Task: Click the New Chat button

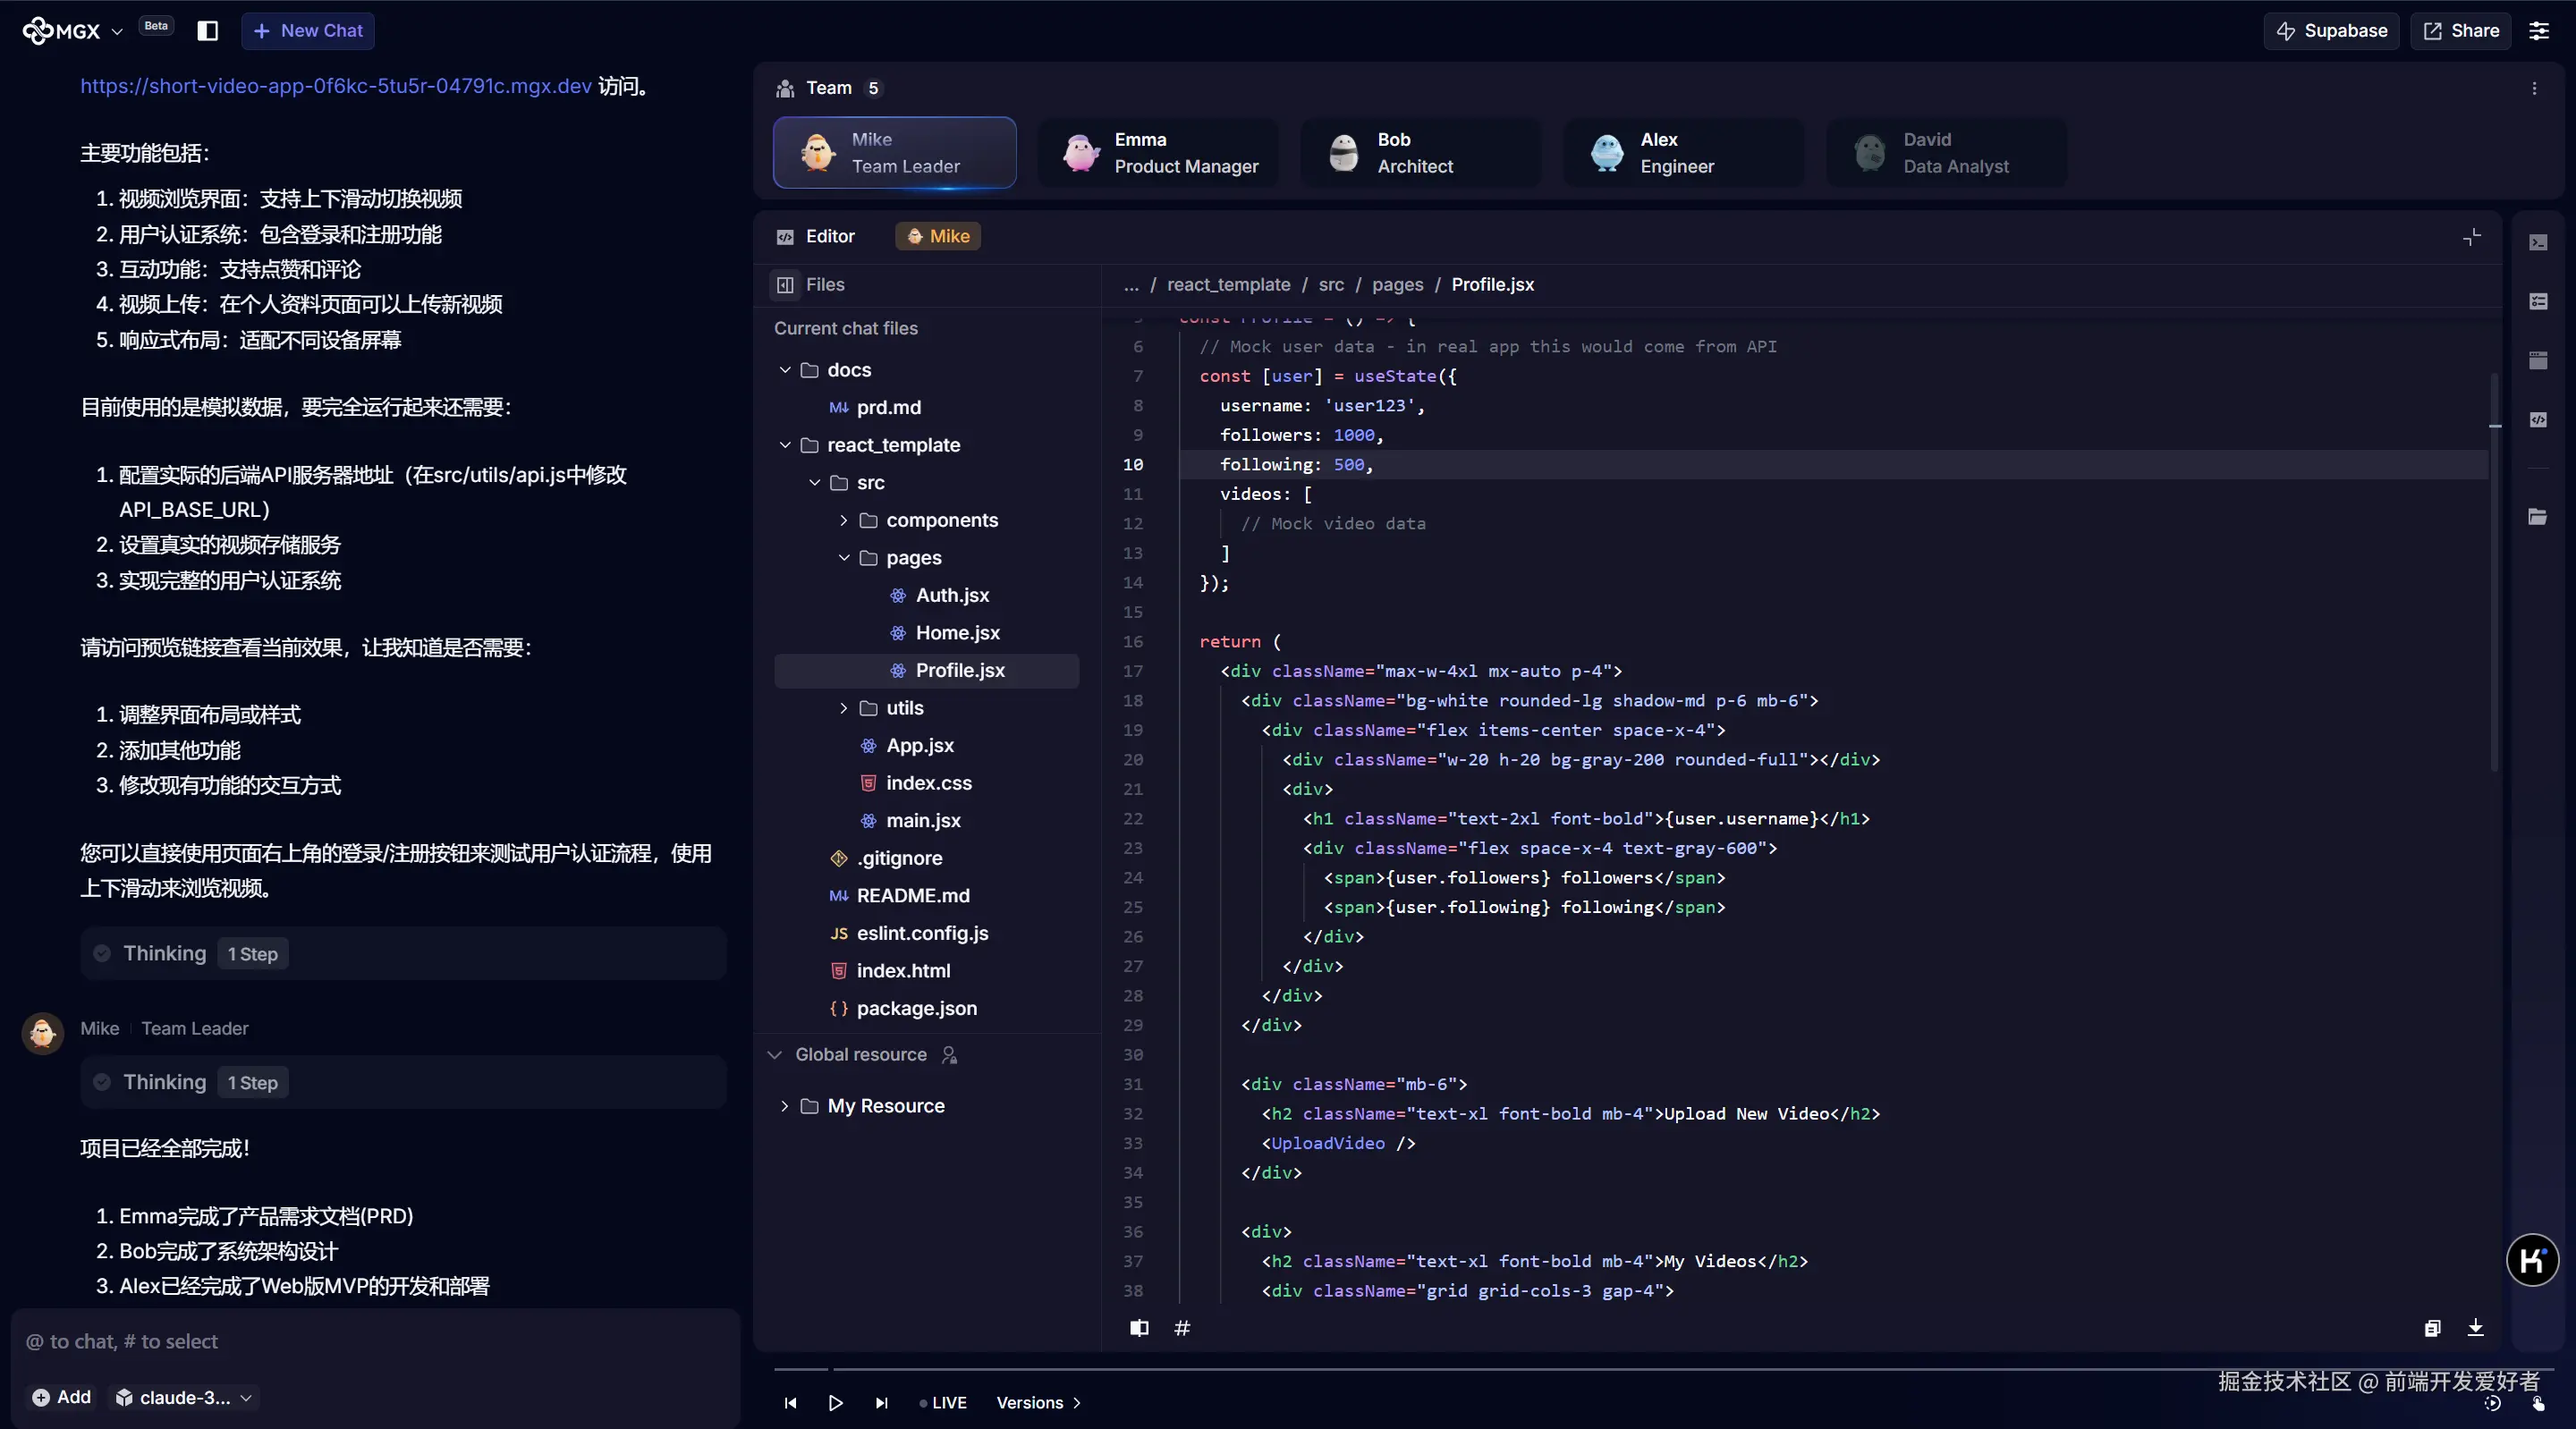Action: 307,31
